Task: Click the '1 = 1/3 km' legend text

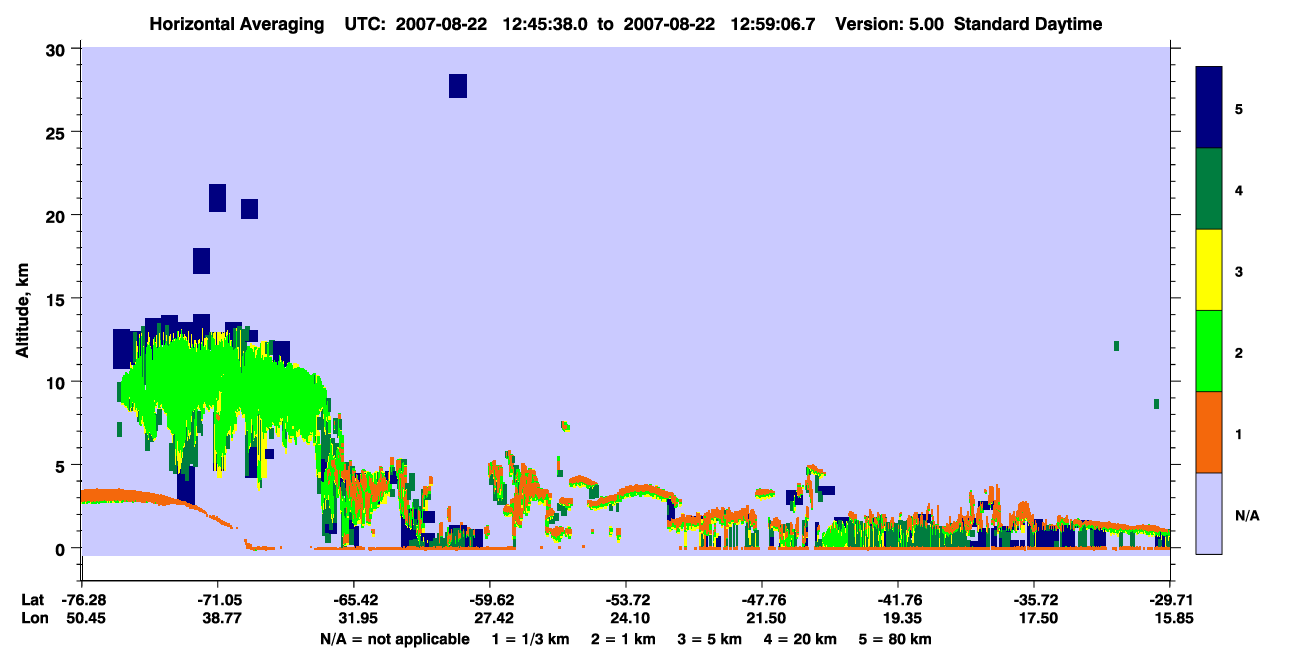Action: point(530,639)
